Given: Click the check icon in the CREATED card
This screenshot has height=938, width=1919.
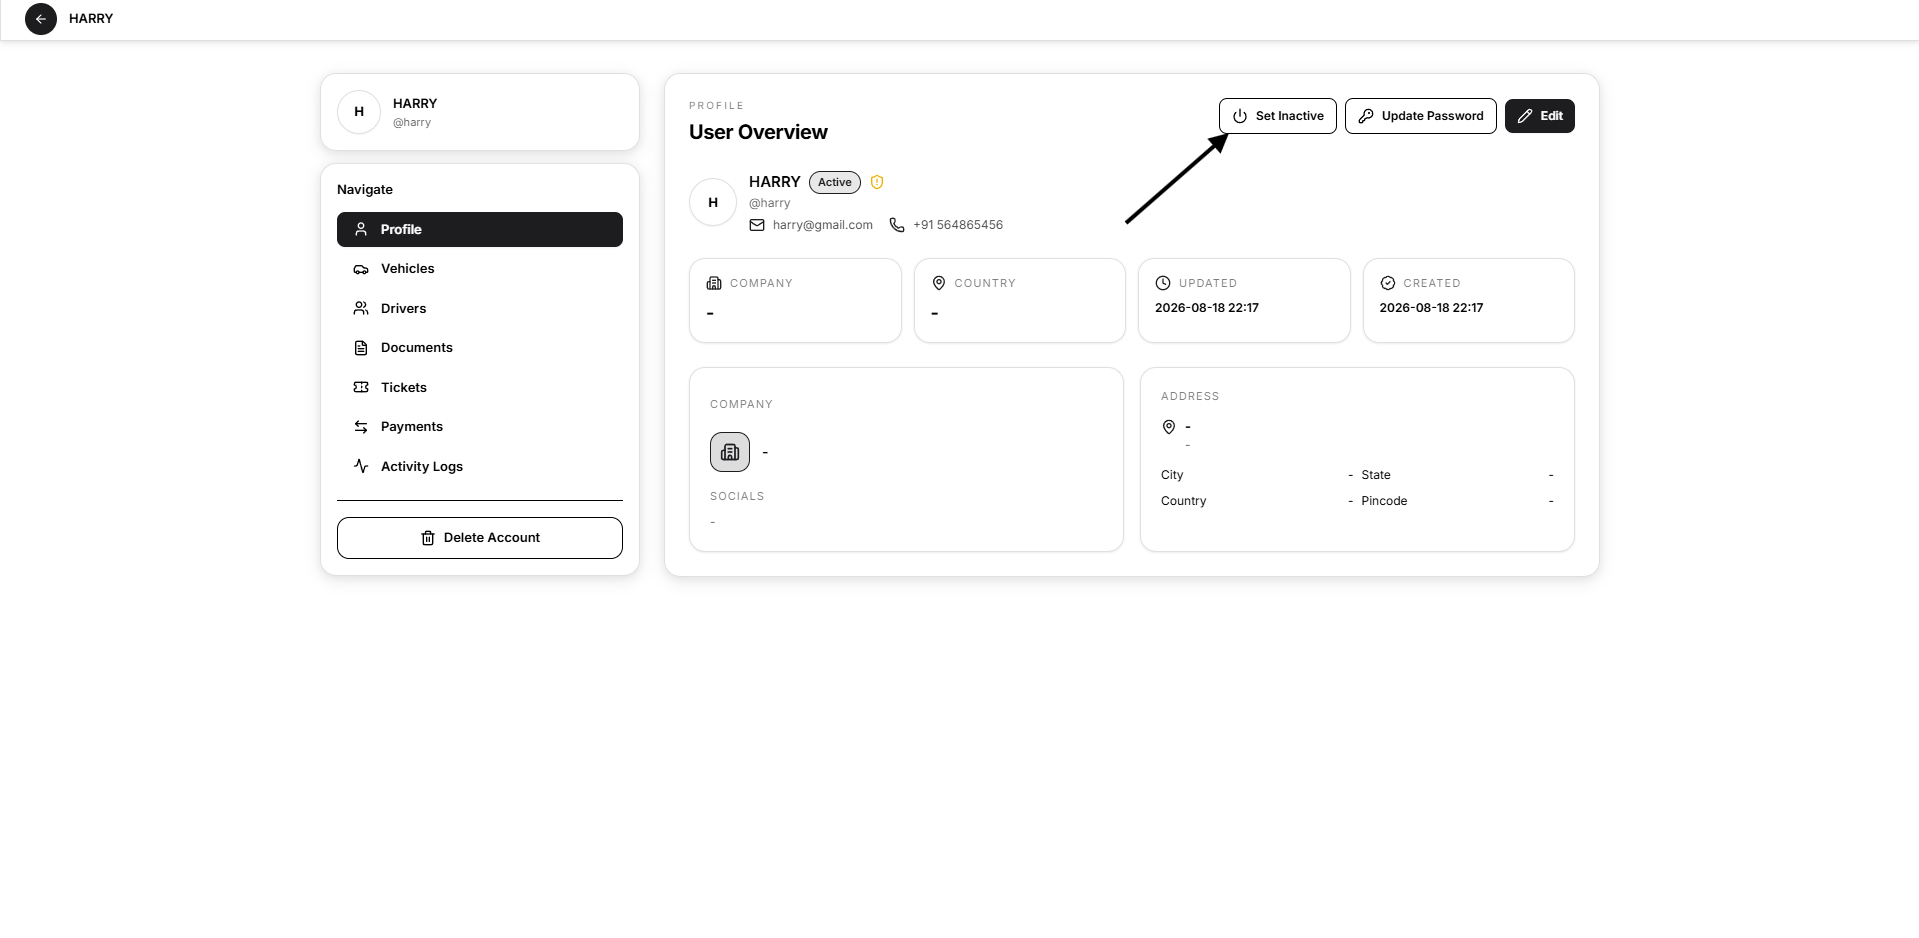Looking at the screenshot, I should pos(1388,283).
